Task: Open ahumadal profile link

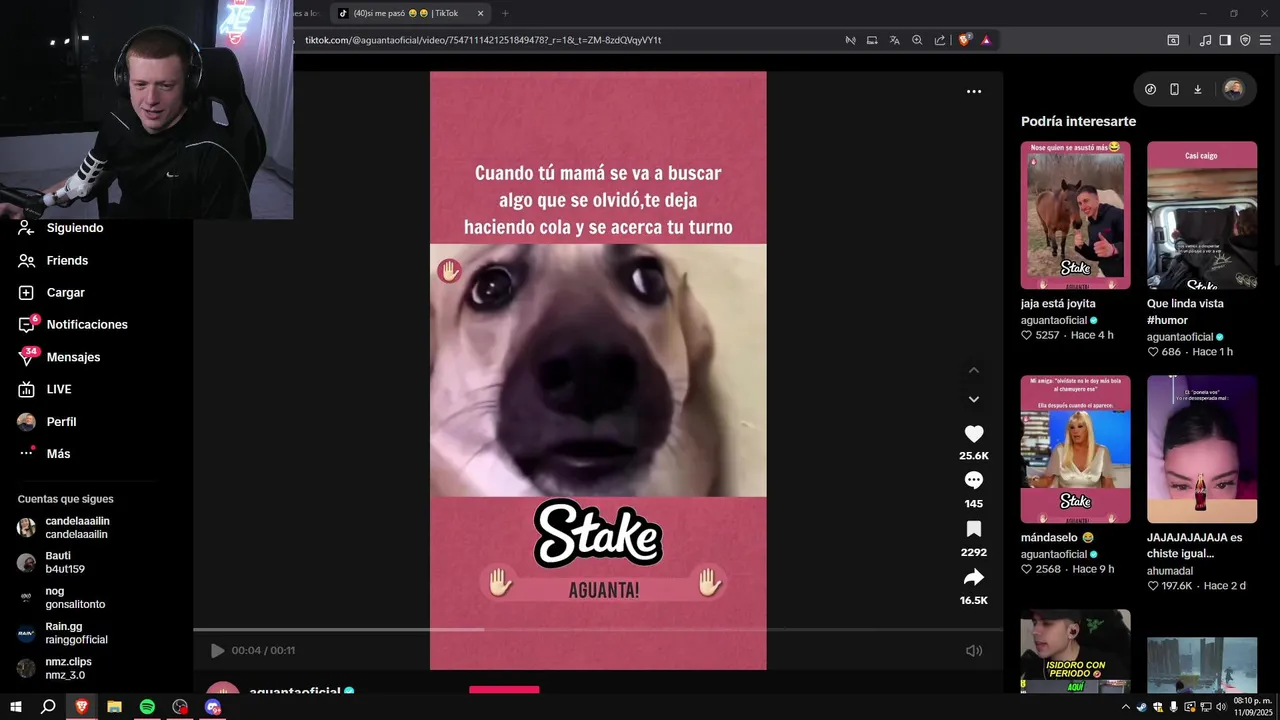Action: click(1170, 571)
